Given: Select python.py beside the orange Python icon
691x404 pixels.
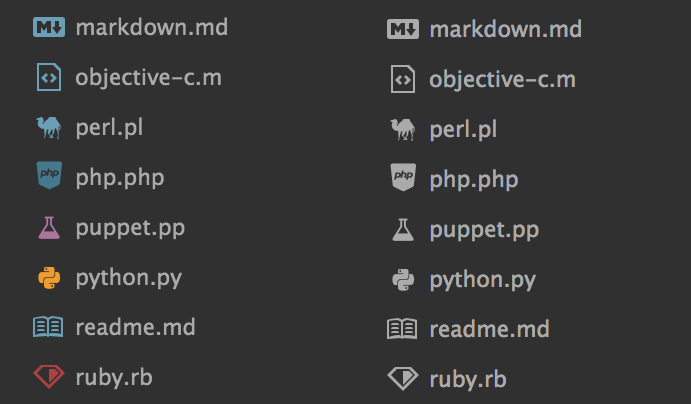Looking at the screenshot, I should click(x=128, y=277).
